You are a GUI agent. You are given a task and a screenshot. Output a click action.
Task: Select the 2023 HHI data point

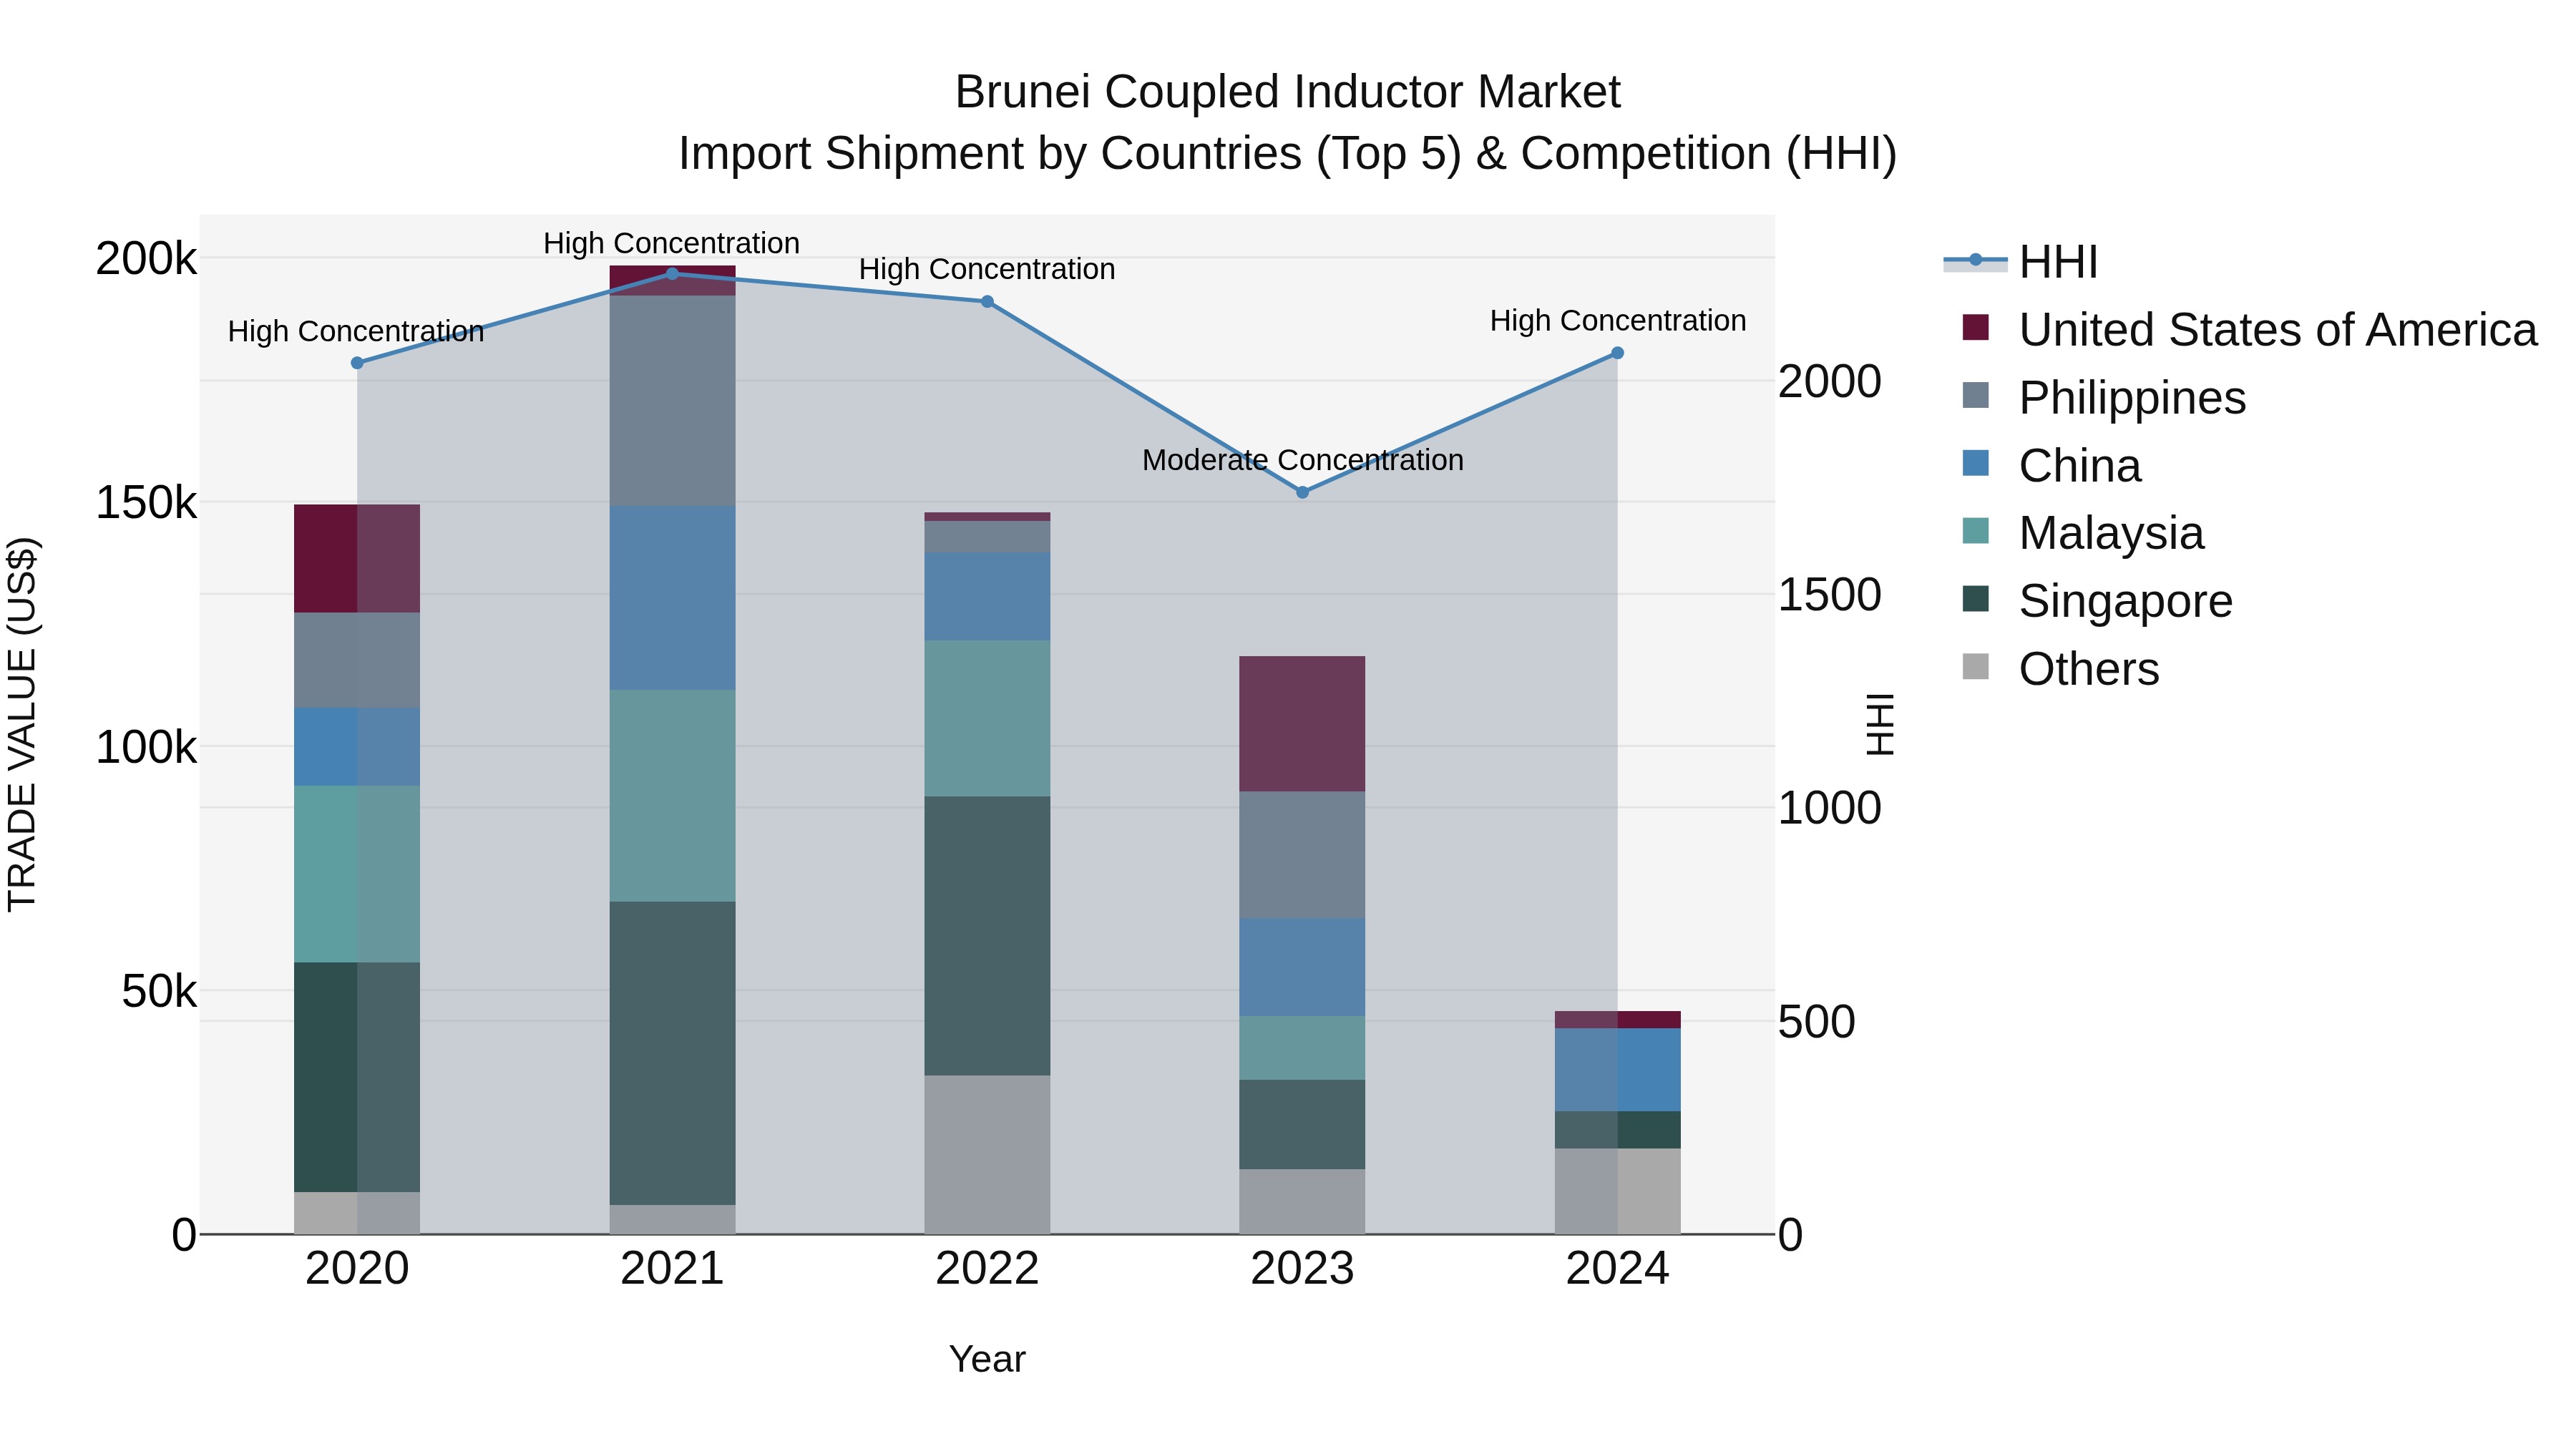pos(1302,493)
